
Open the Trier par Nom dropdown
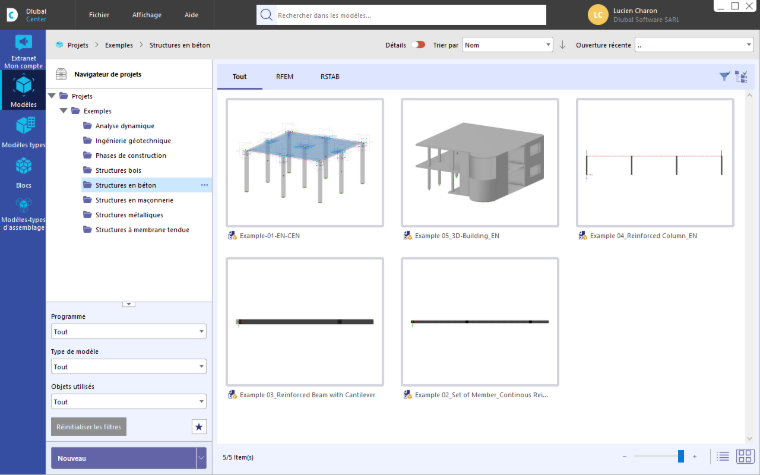point(507,45)
